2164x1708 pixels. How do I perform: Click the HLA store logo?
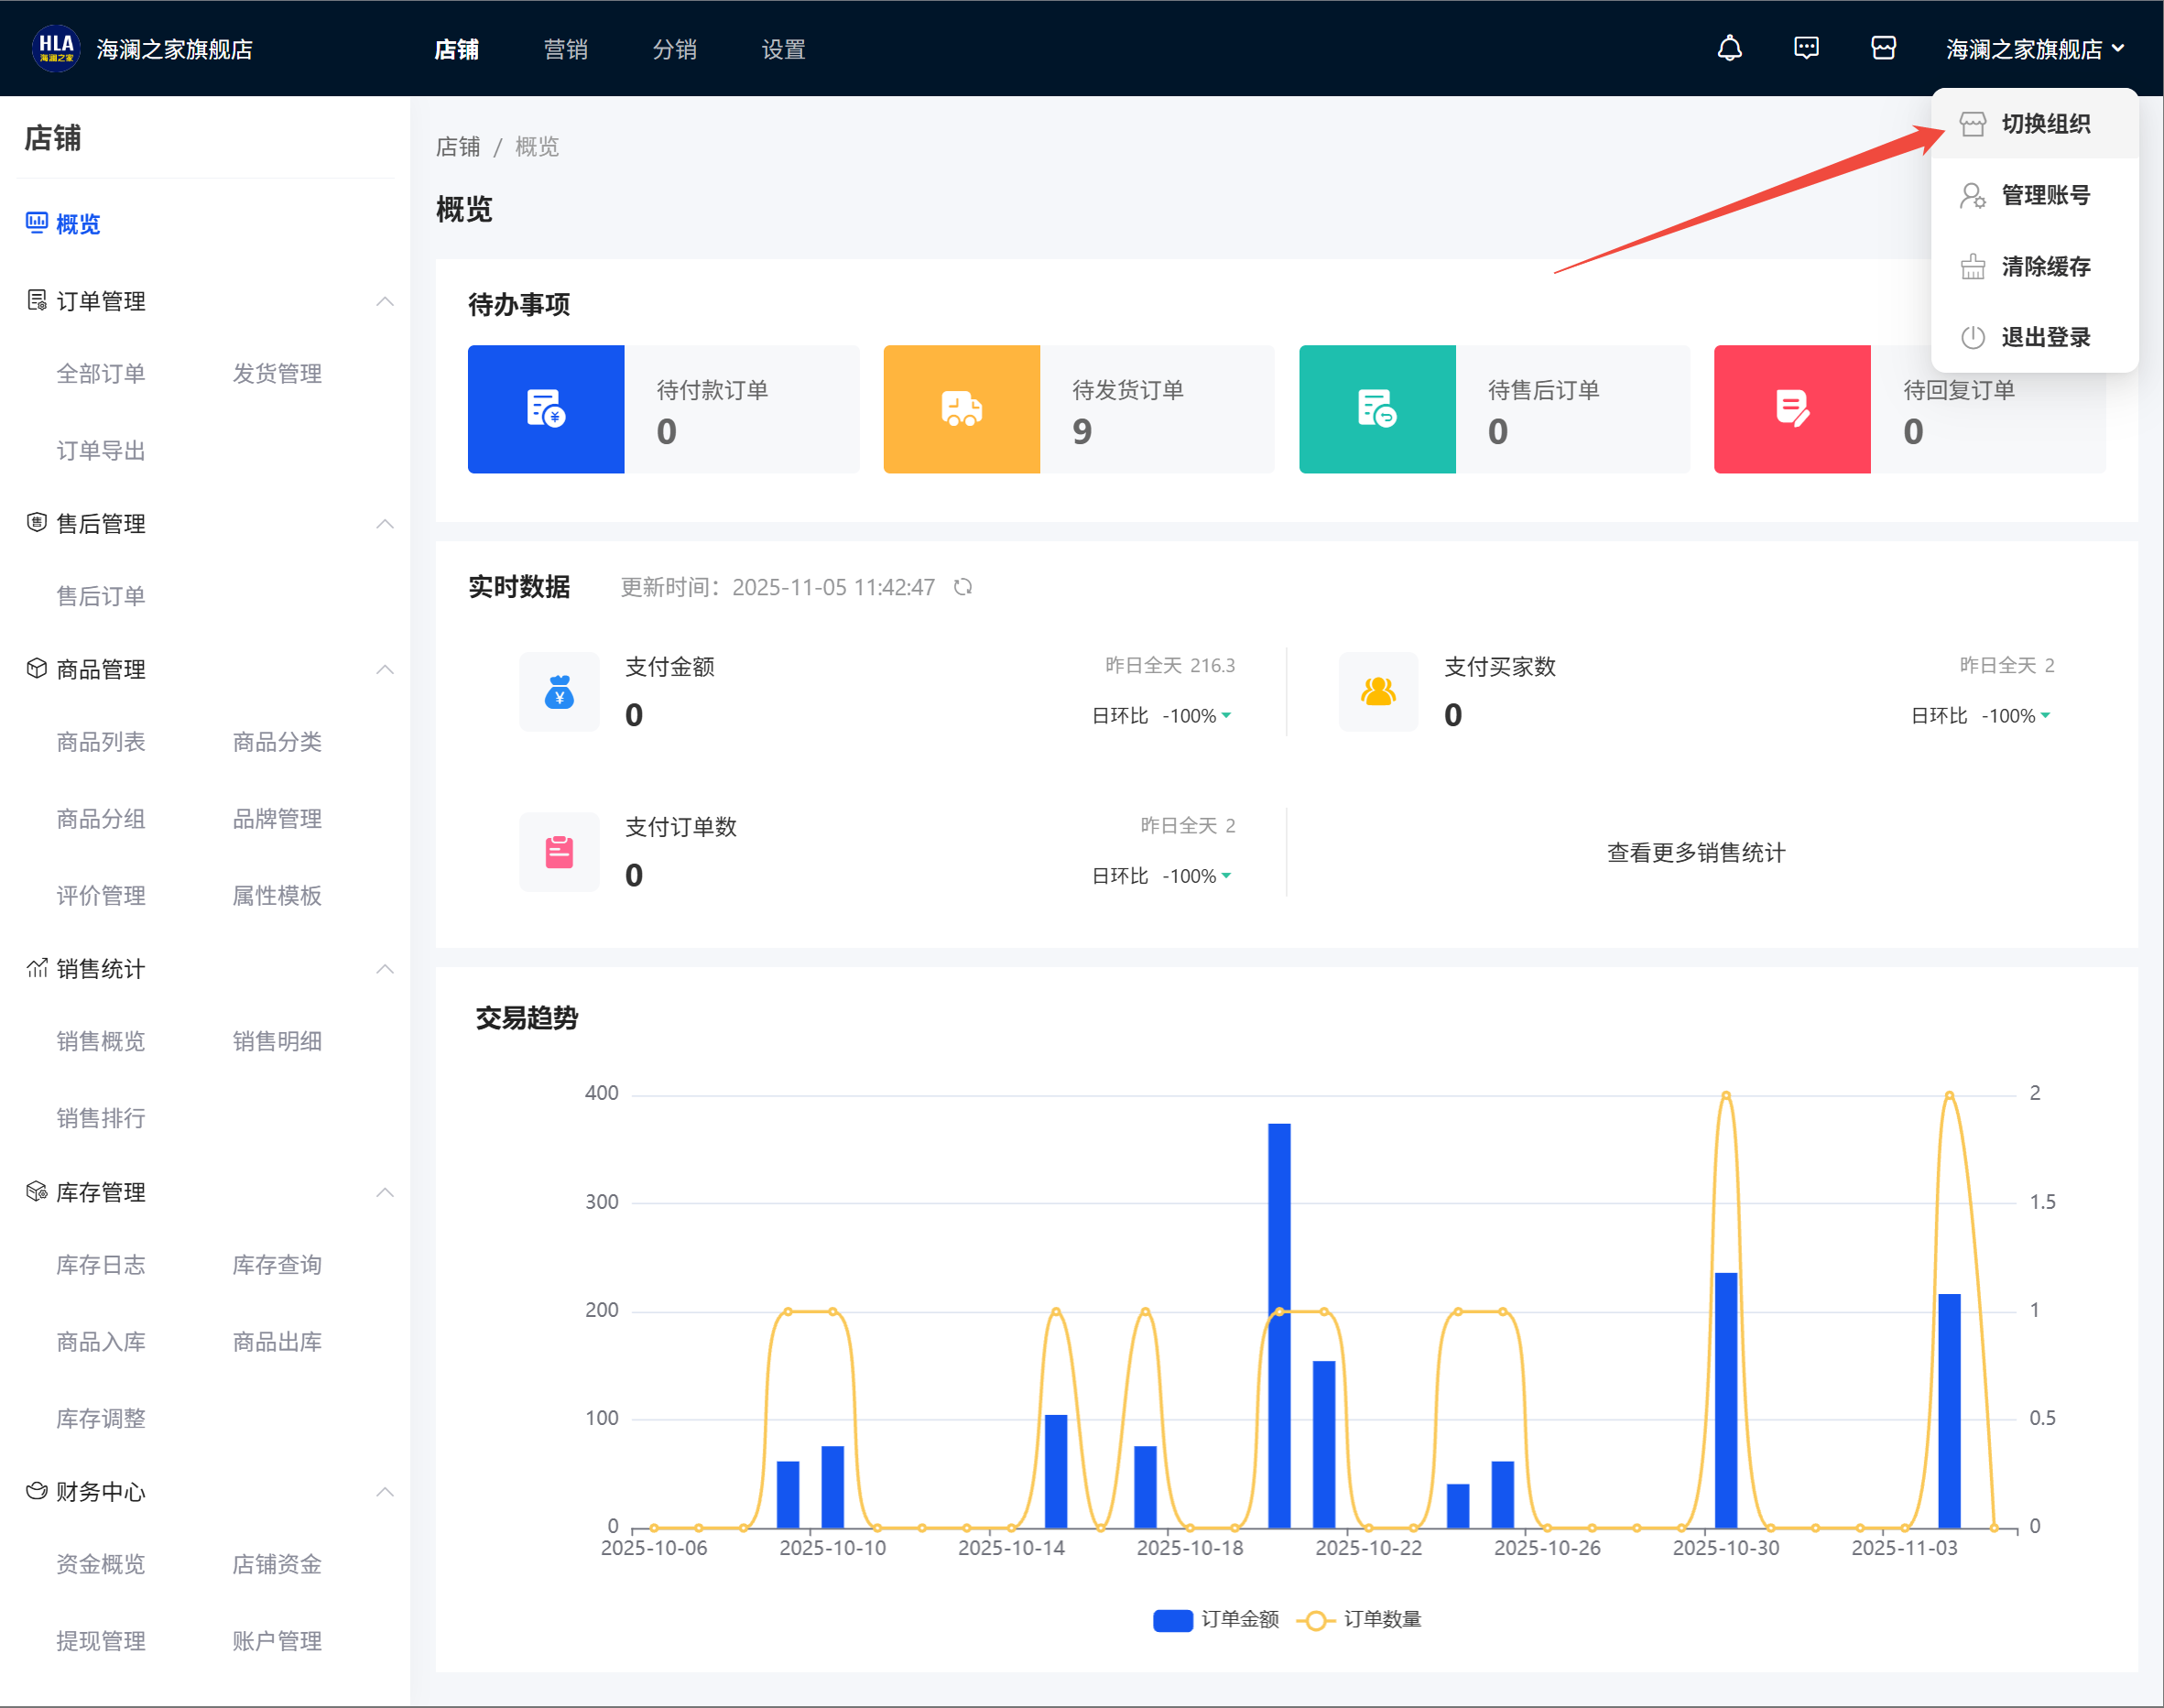tap(56, 48)
